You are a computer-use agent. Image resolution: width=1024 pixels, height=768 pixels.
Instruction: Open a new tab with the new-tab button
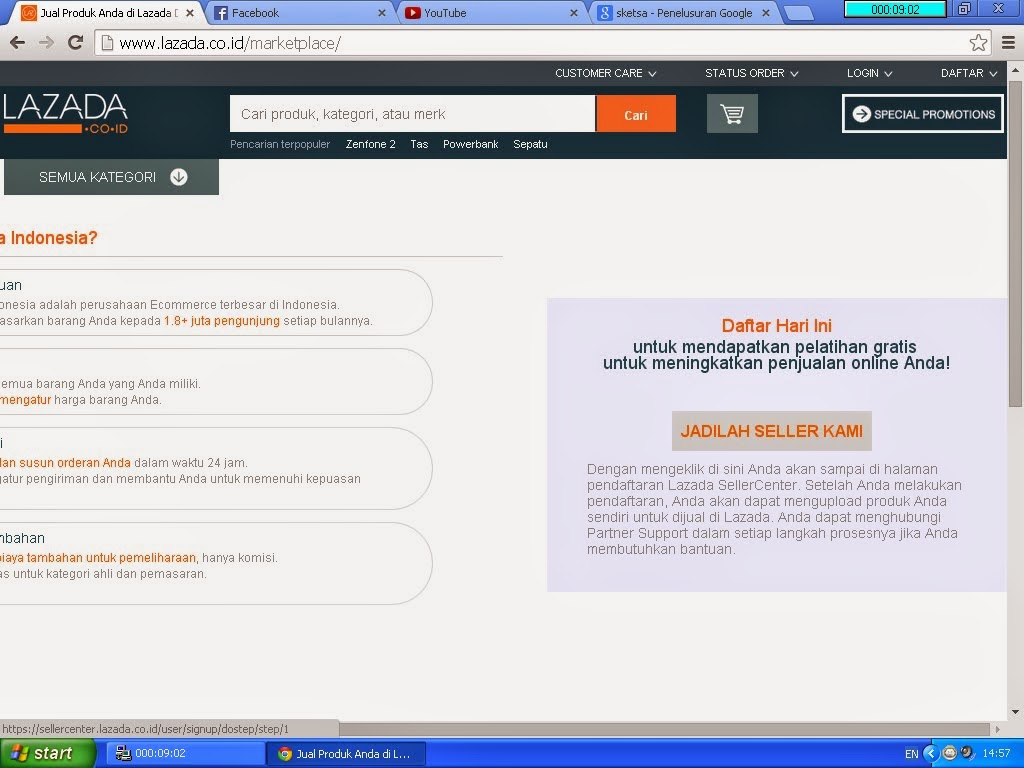click(x=798, y=13)
